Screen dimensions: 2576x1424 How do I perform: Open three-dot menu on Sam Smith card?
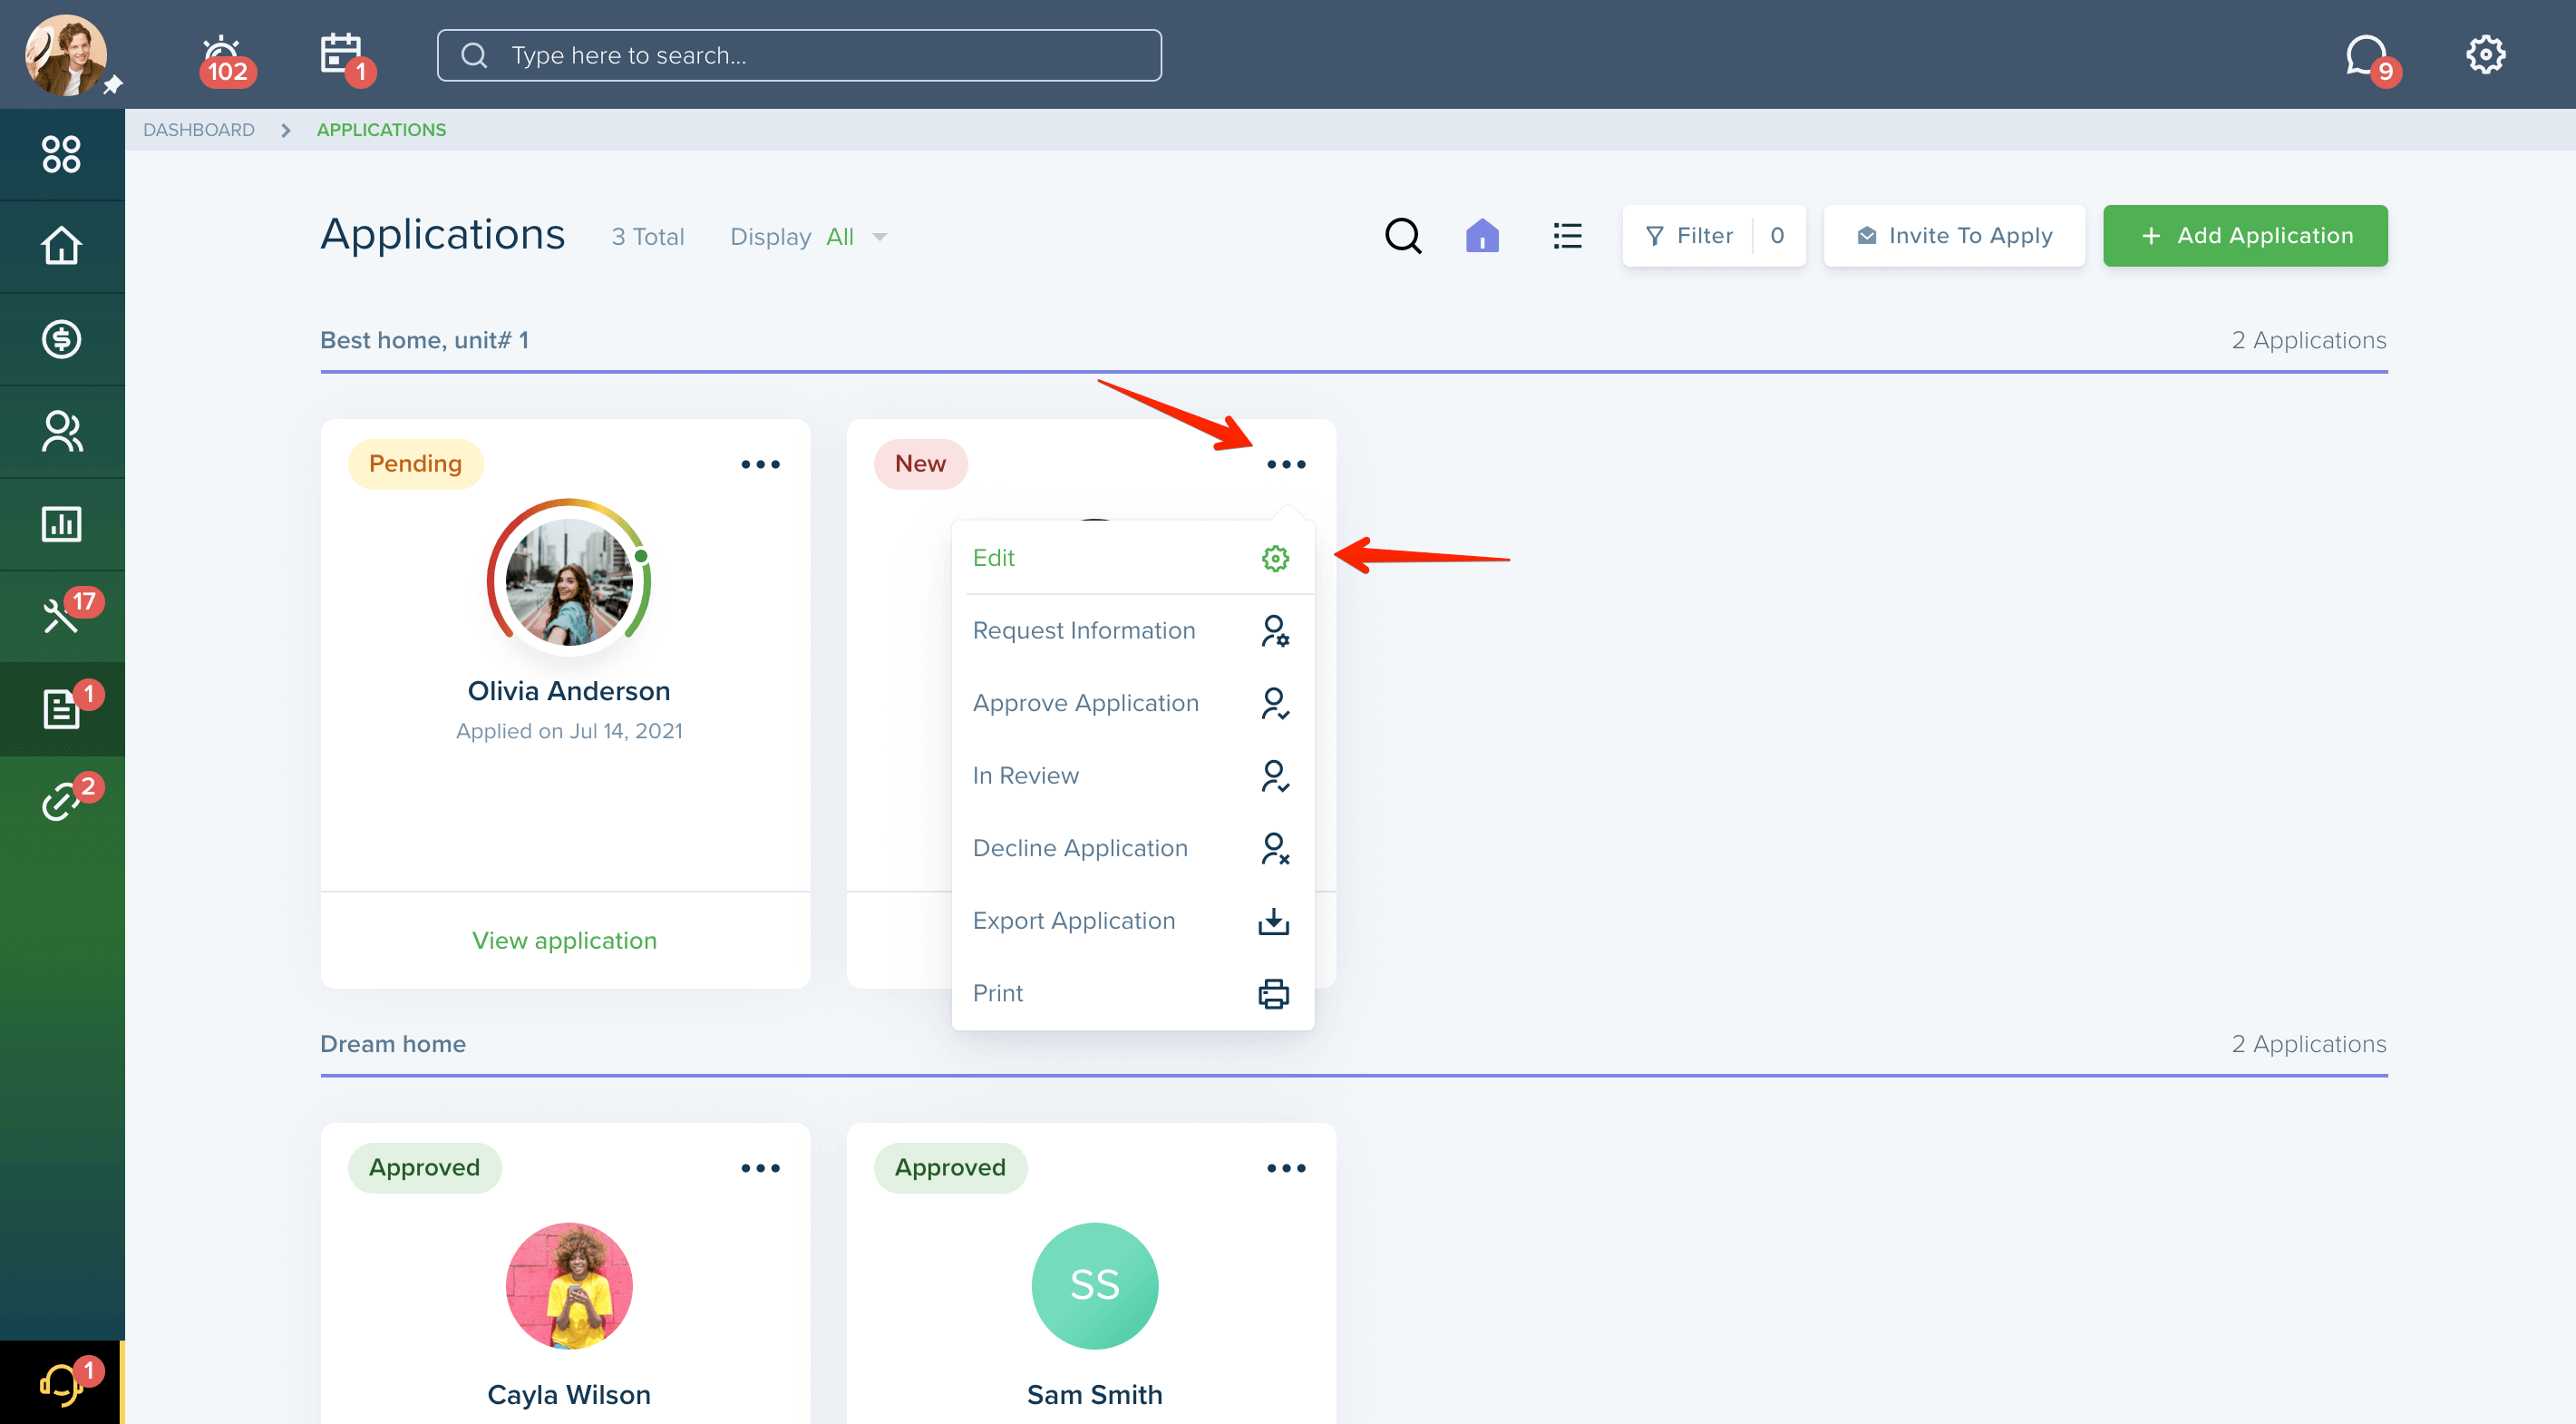tap(1286, 1168)
